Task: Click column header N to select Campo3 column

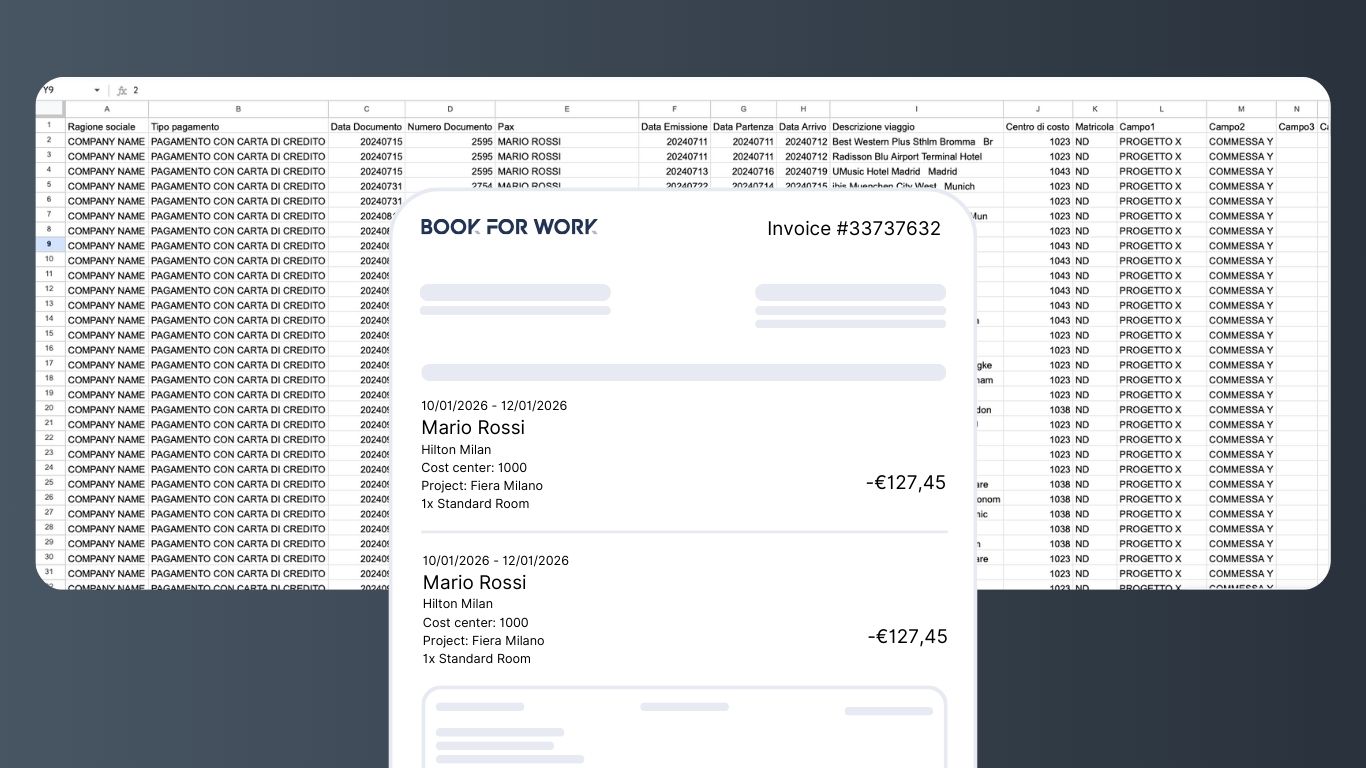Action: (1296, 109)
